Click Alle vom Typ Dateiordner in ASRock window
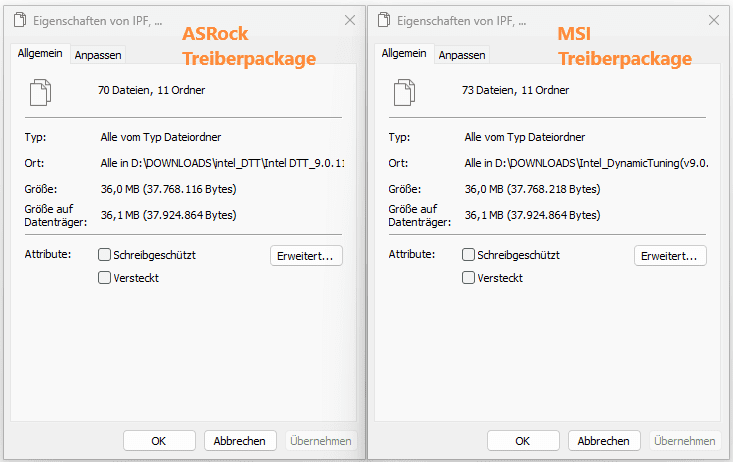This screenshot has width=733, height=462. [161, 137]
